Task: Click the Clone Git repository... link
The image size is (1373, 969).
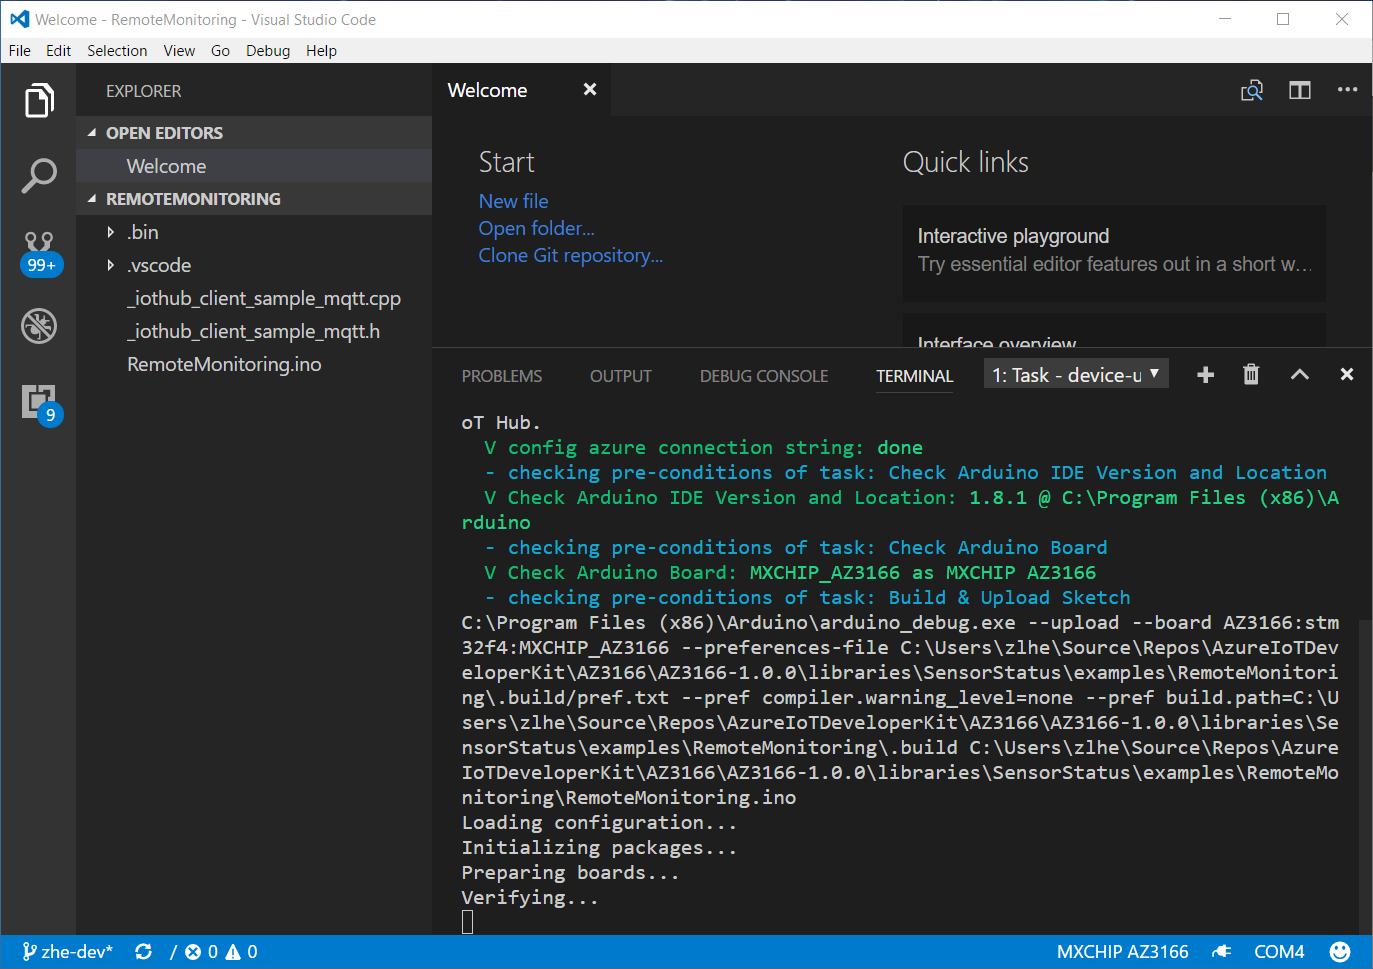Action: tap(570, 255)
